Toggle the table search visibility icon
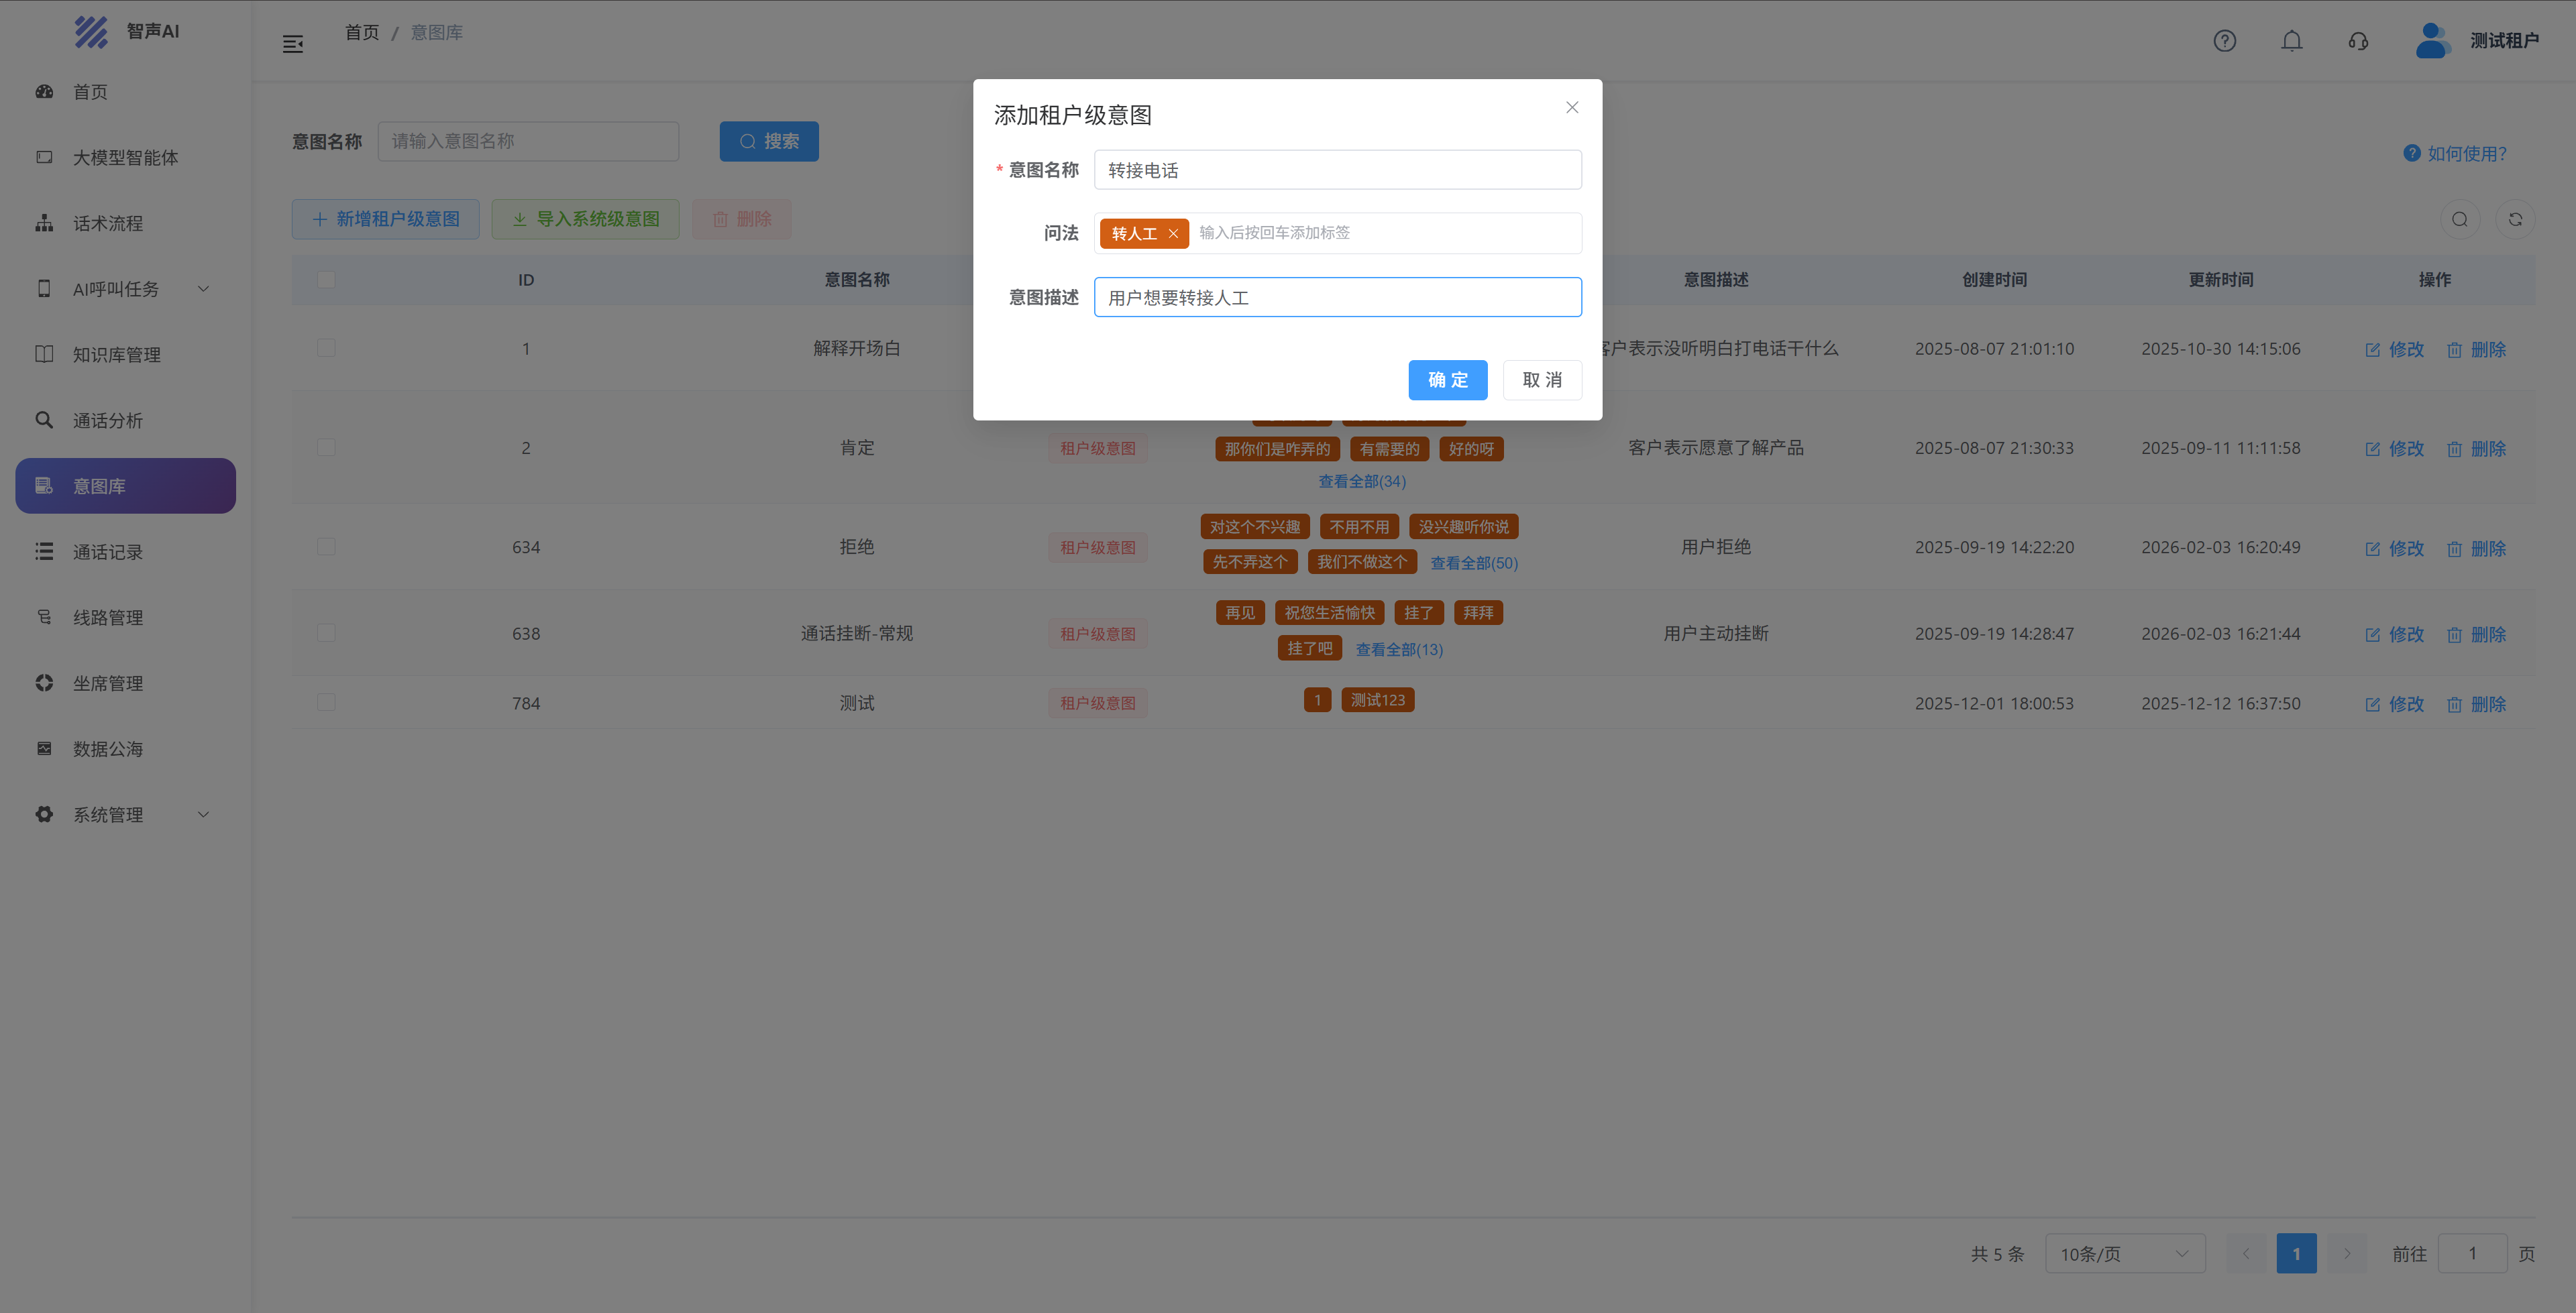 [x=2459, y=219]
